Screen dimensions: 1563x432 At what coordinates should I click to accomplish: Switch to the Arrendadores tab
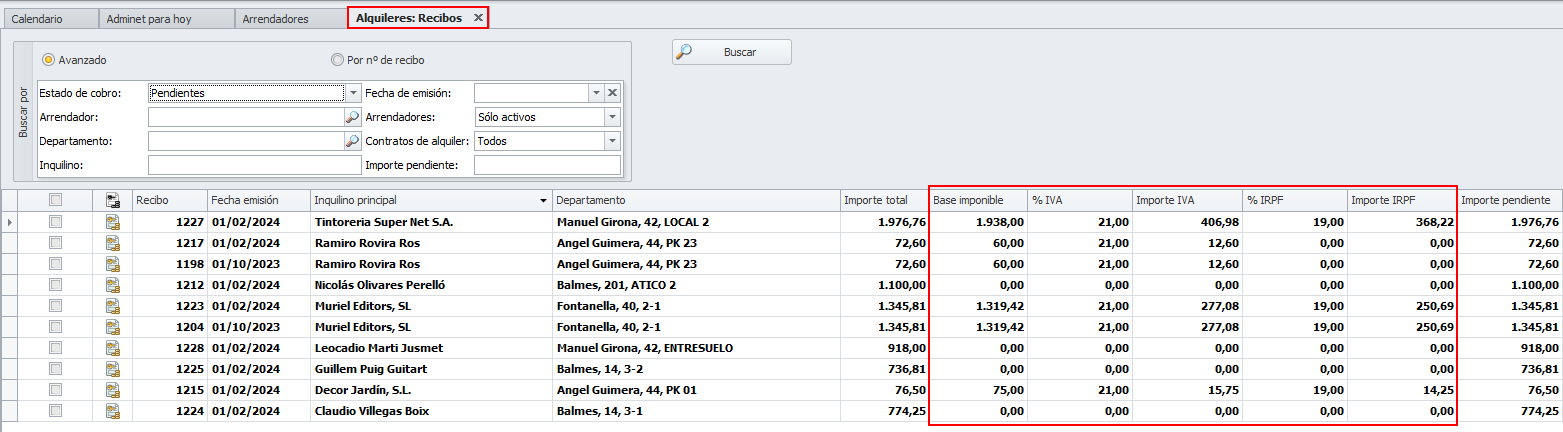coord(291,18)
